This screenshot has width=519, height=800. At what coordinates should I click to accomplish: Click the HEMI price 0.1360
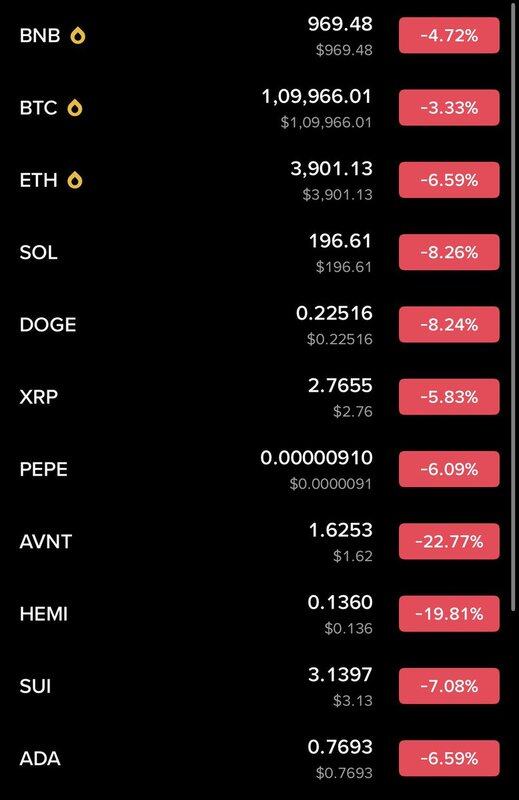(340, 603)
